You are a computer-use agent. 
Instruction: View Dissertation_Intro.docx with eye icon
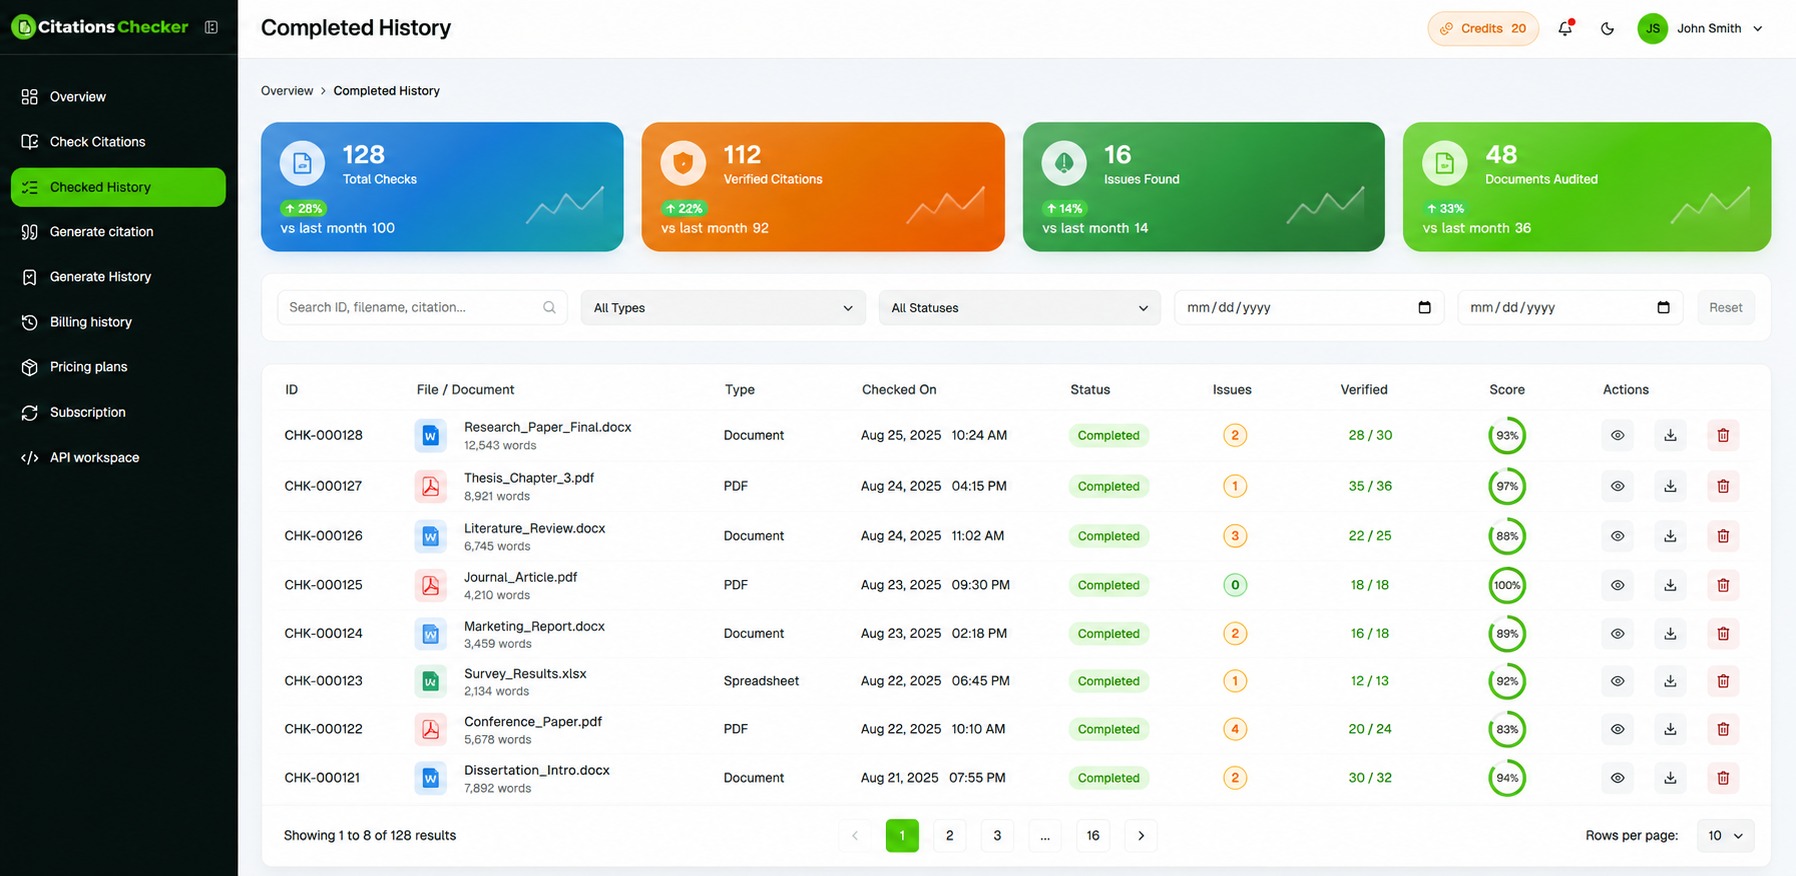coord(1617,778)
